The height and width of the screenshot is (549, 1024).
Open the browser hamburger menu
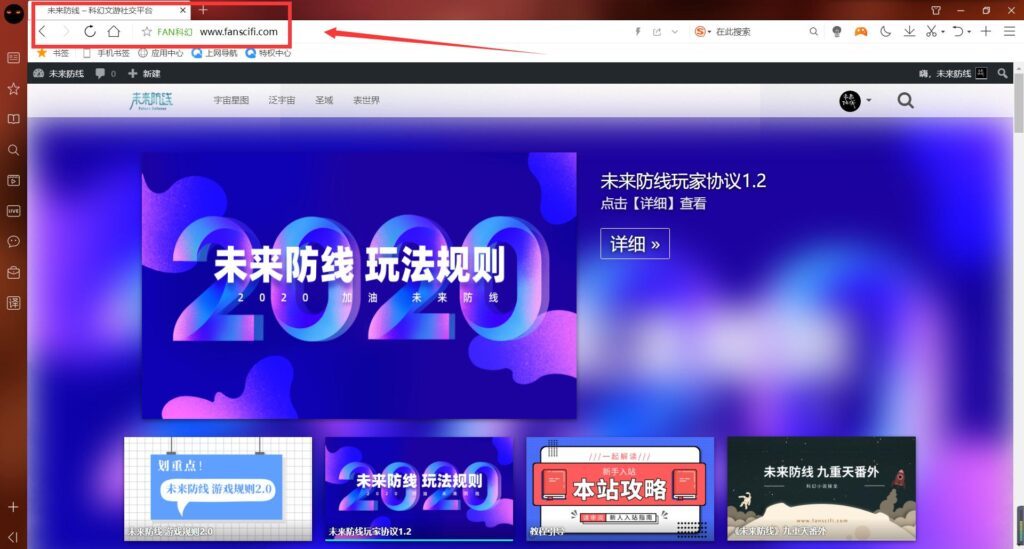point(1010,31)
